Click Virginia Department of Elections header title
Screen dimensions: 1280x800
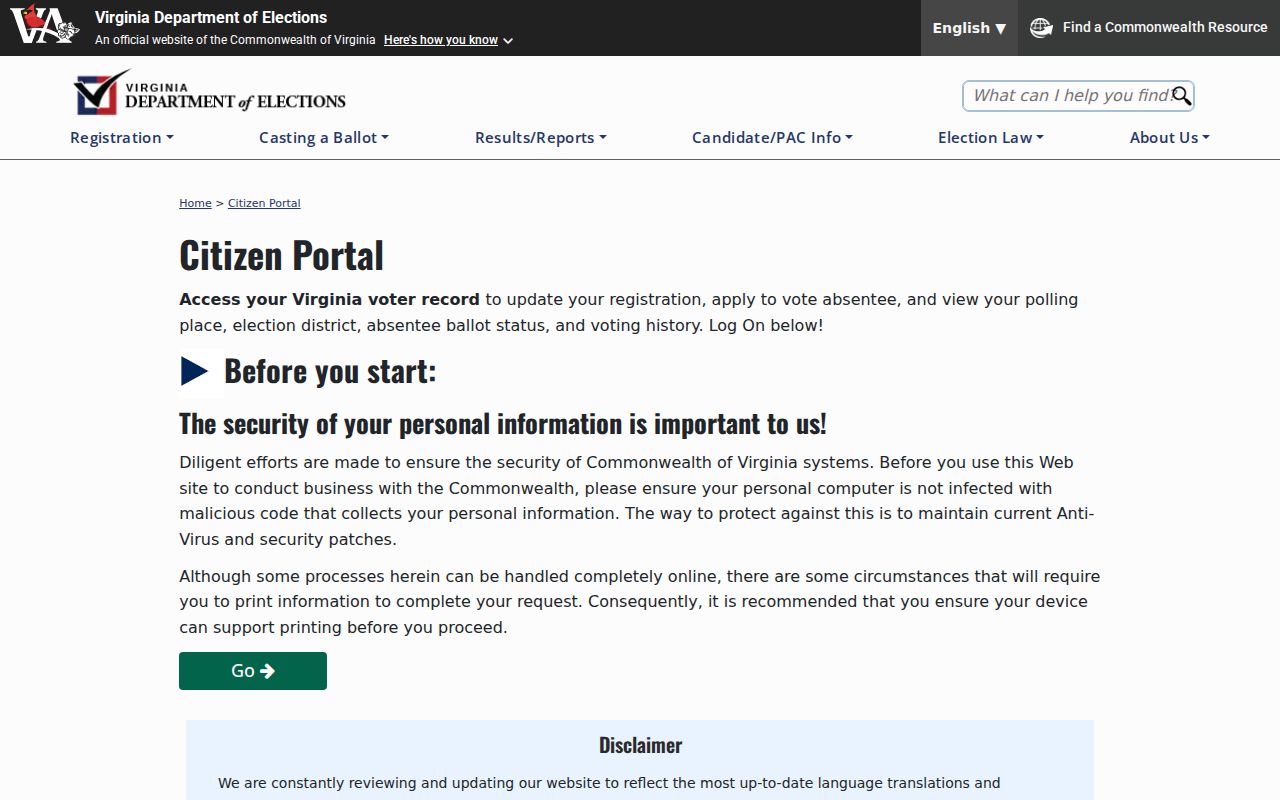(211, 17)
